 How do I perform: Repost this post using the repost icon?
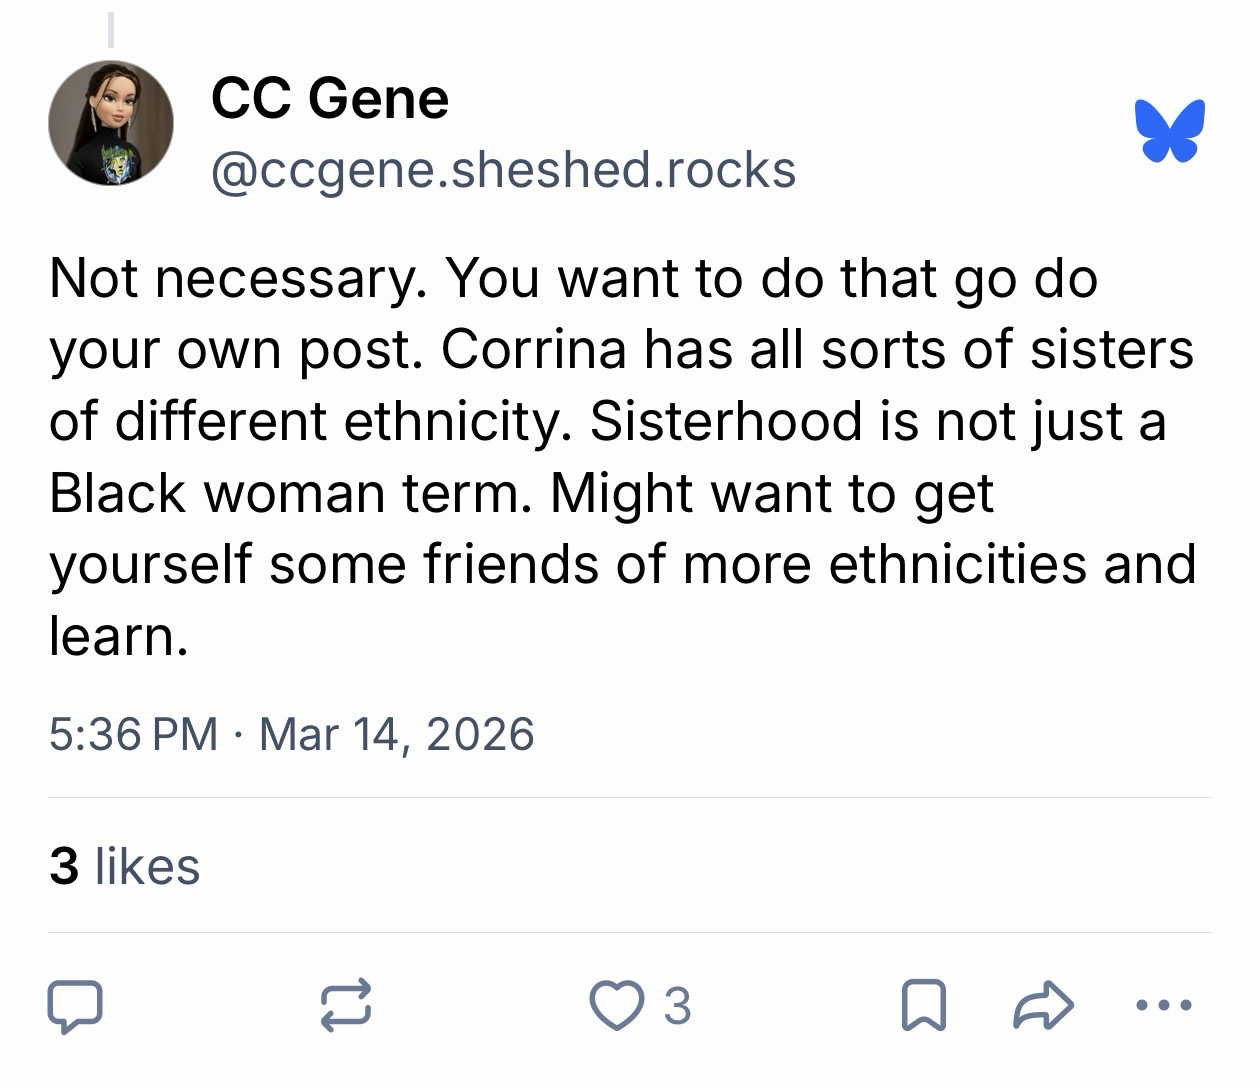[x=346, y=1006]
